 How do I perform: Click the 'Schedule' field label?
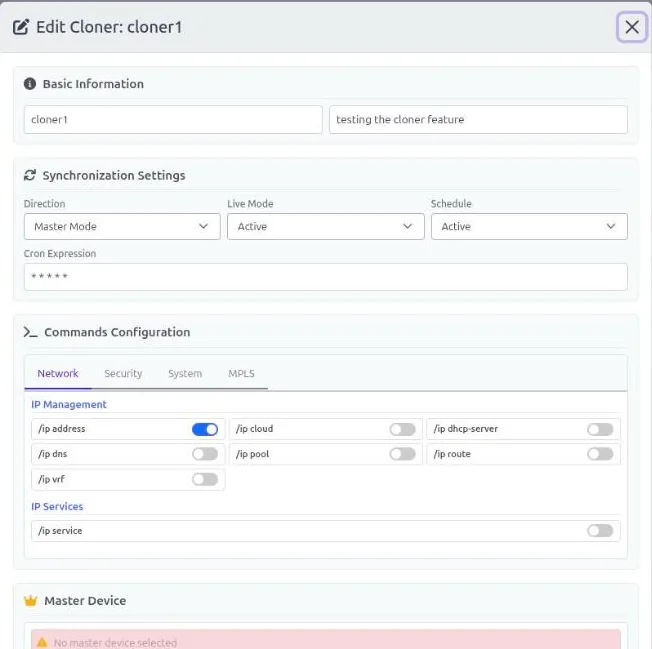(451, 204)
